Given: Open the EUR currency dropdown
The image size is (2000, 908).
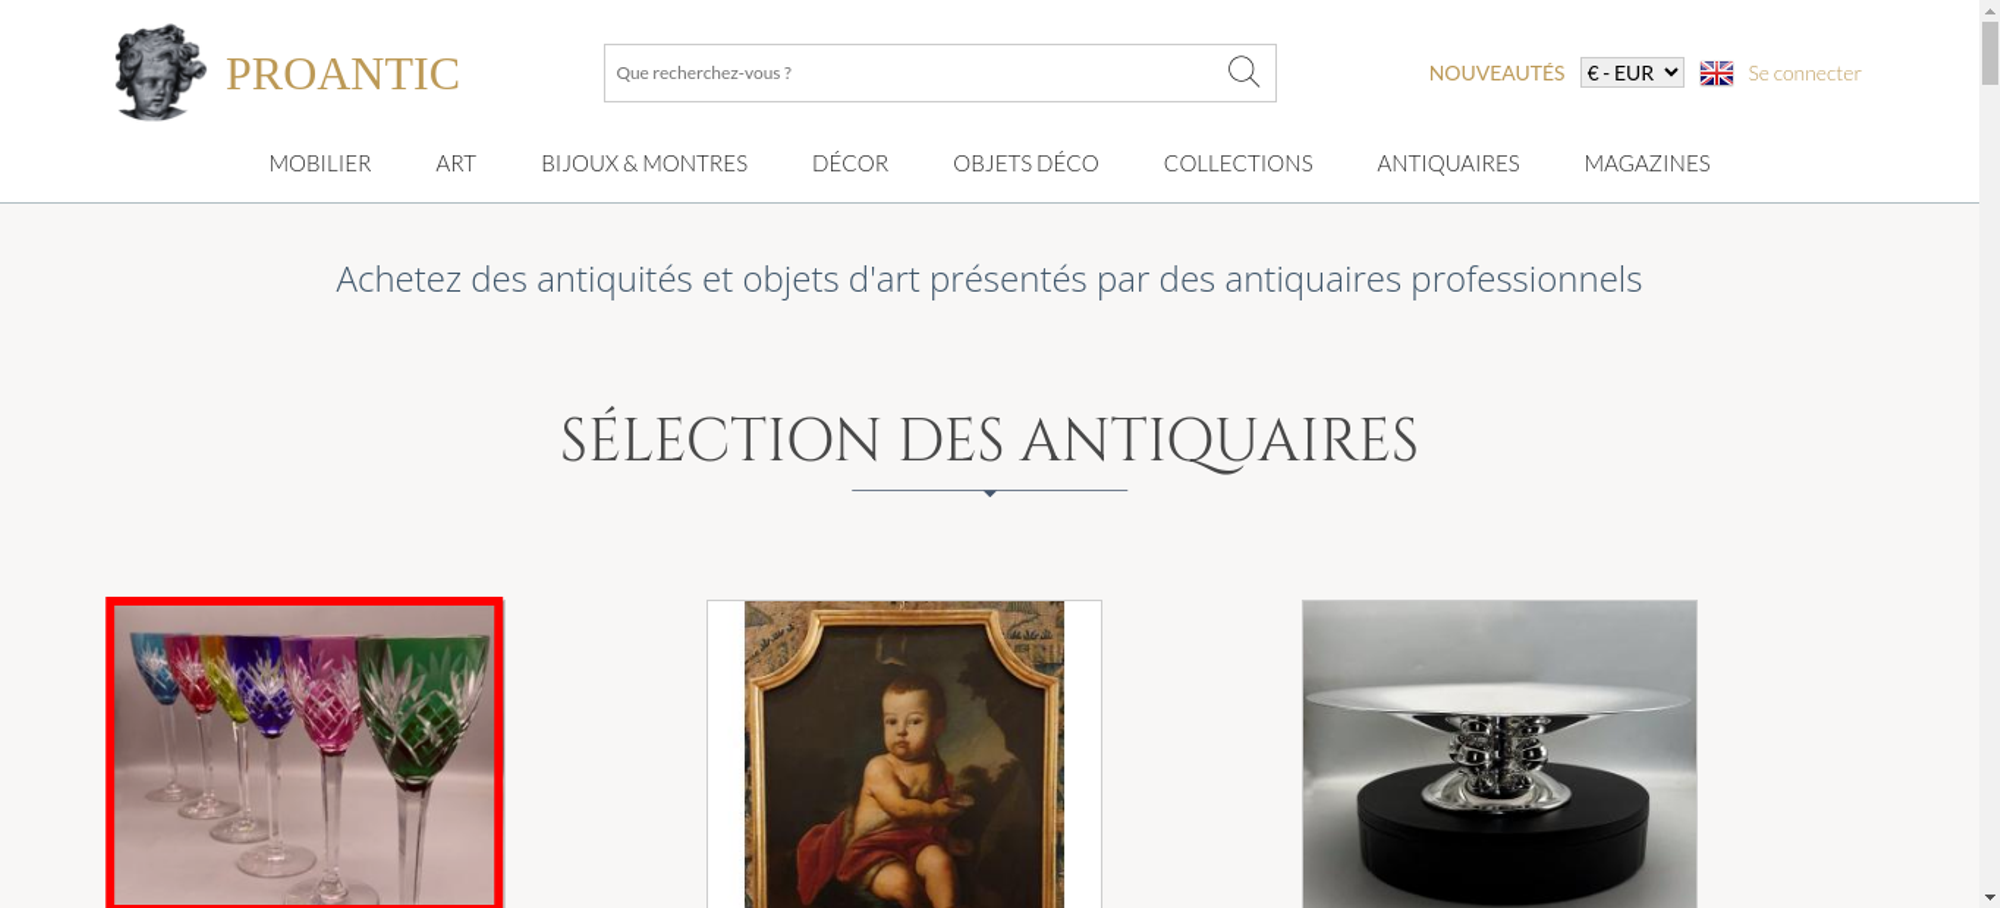Looking at the screenshot, I should (x=1632, y=73).
